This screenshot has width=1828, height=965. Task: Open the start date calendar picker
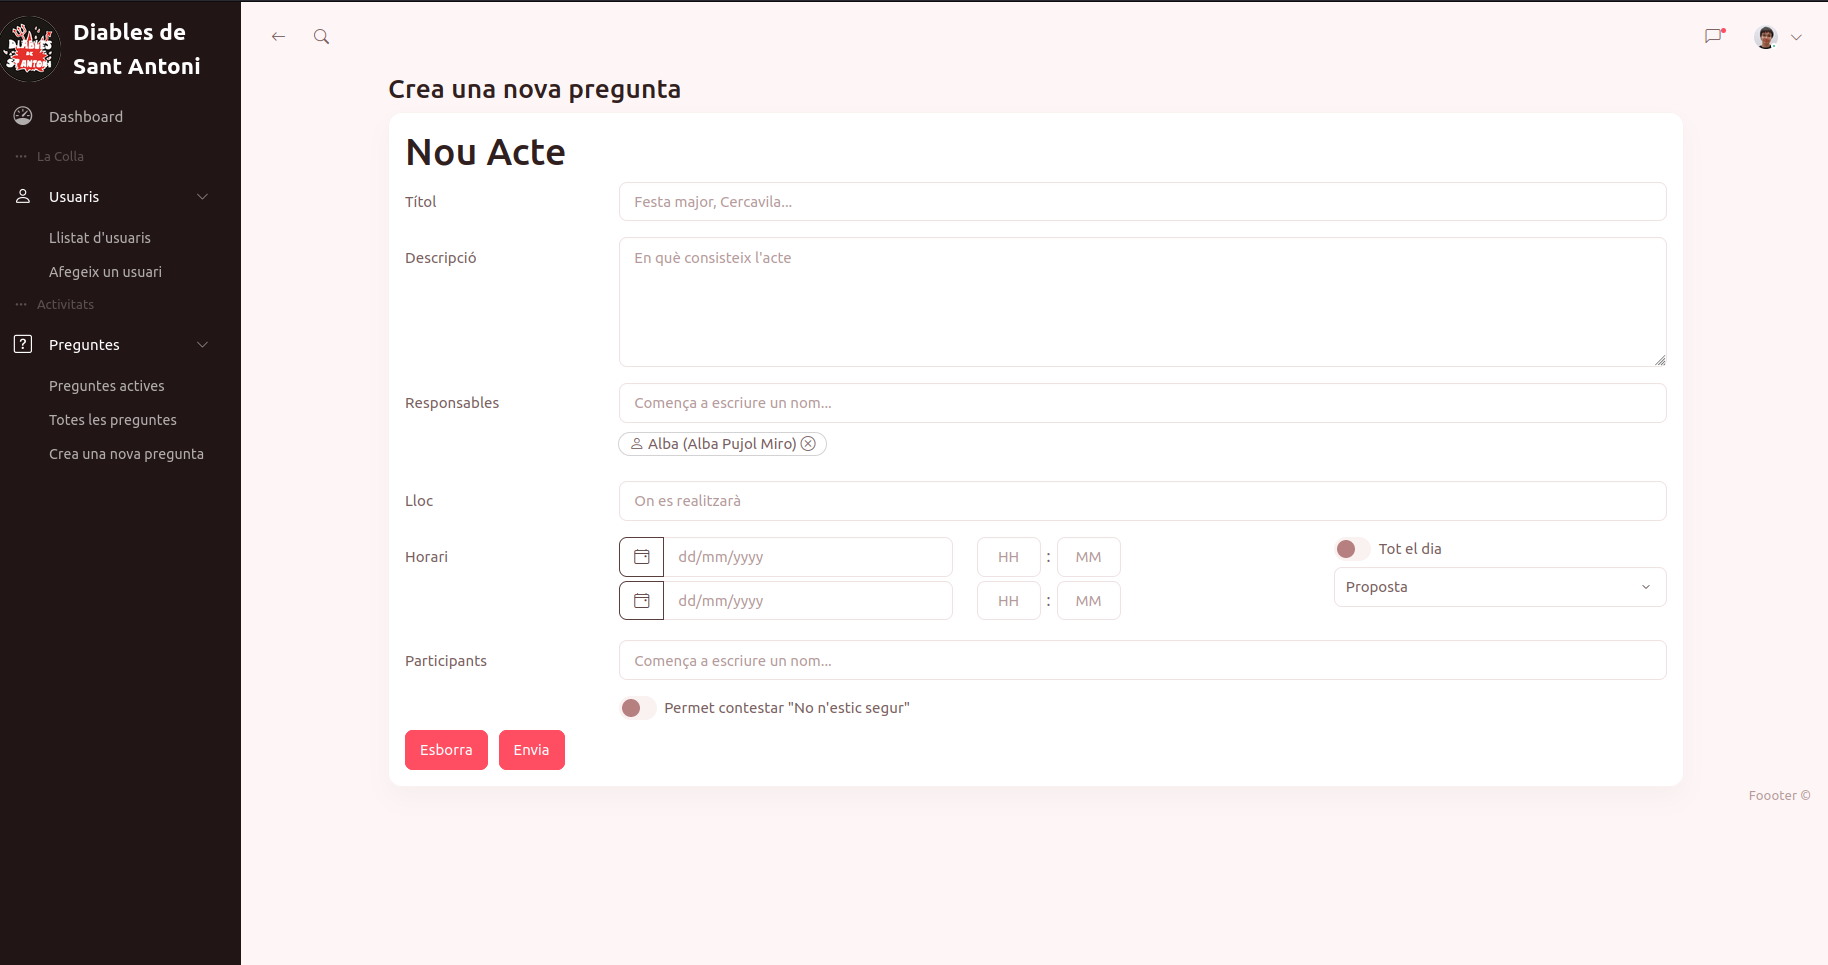coord(642,557)
